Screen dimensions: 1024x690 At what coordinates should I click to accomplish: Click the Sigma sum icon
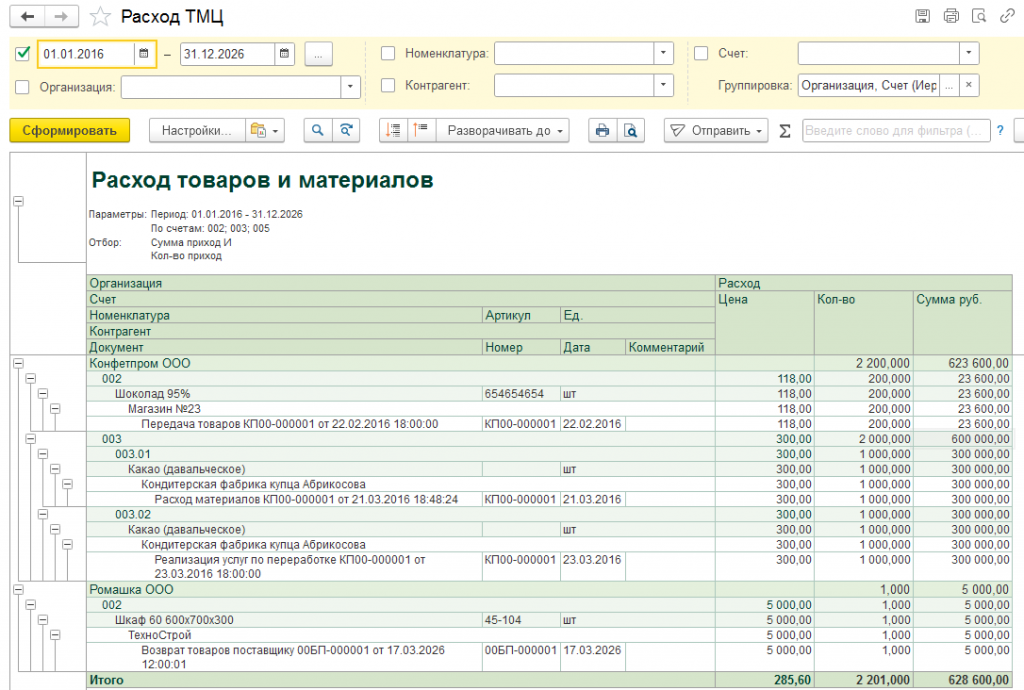[785, 131]
